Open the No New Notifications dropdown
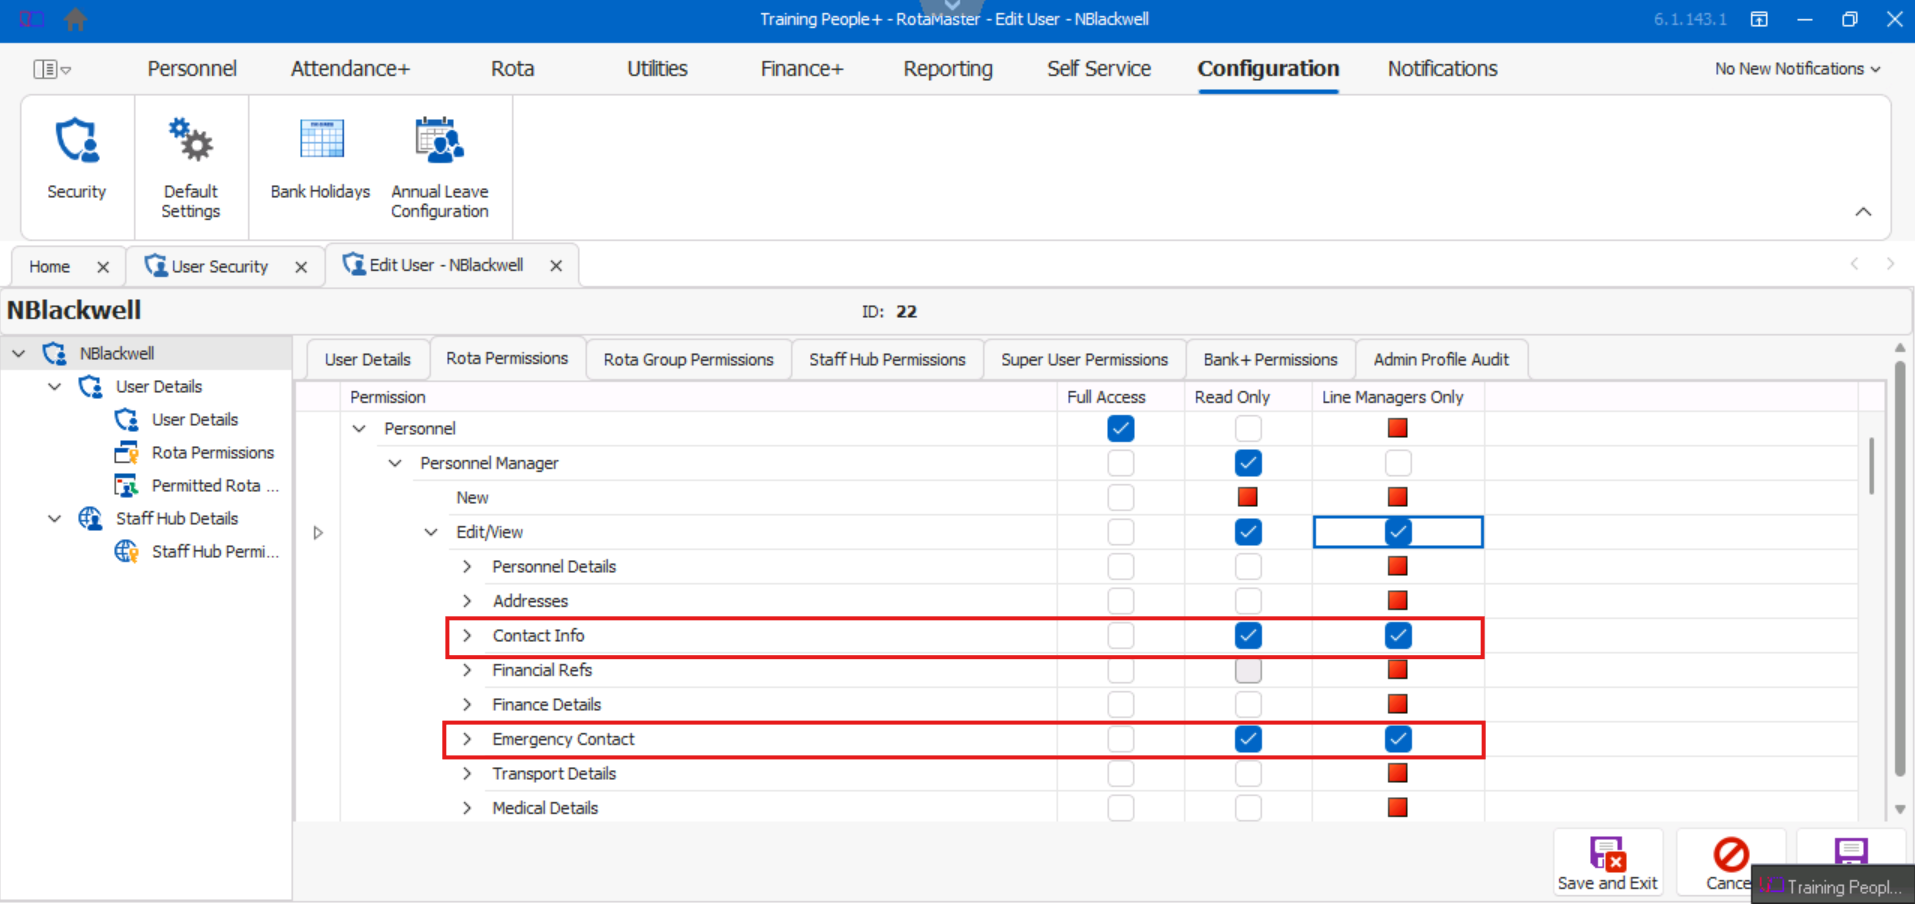Image resolution: width=1915 pixels, height=905 pixels. 1798,69
